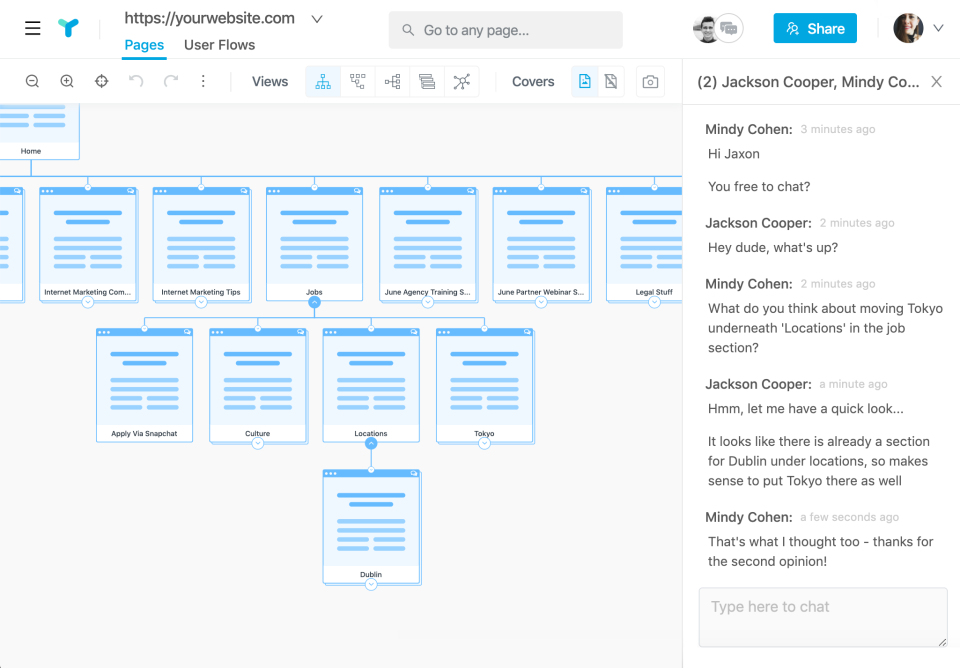The image size is (960, 668).
Task: Click the Share button
Action: [815, 28]
